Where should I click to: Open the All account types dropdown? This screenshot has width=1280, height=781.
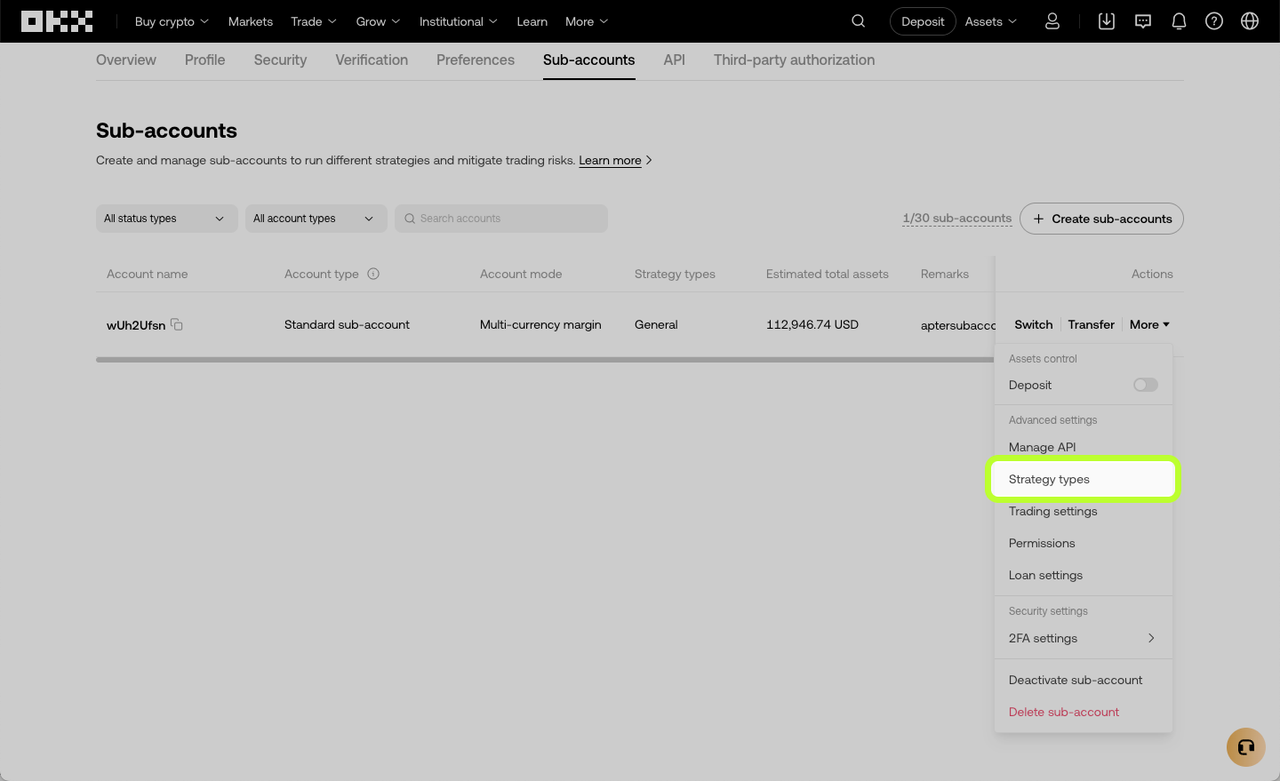pos(315,217)
